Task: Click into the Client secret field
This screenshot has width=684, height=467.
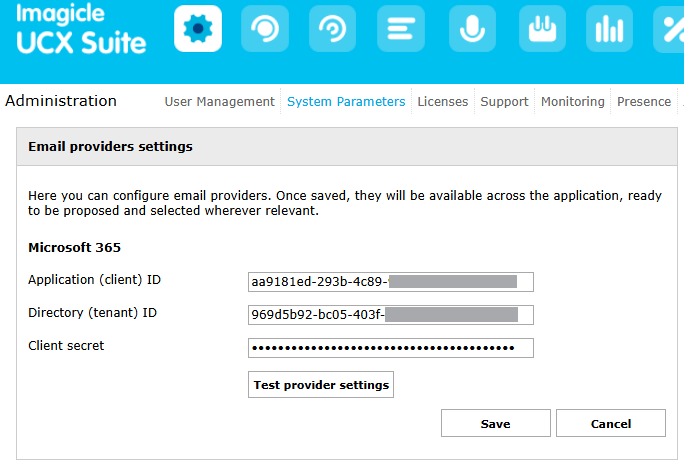Action: [x=391, y=348]
